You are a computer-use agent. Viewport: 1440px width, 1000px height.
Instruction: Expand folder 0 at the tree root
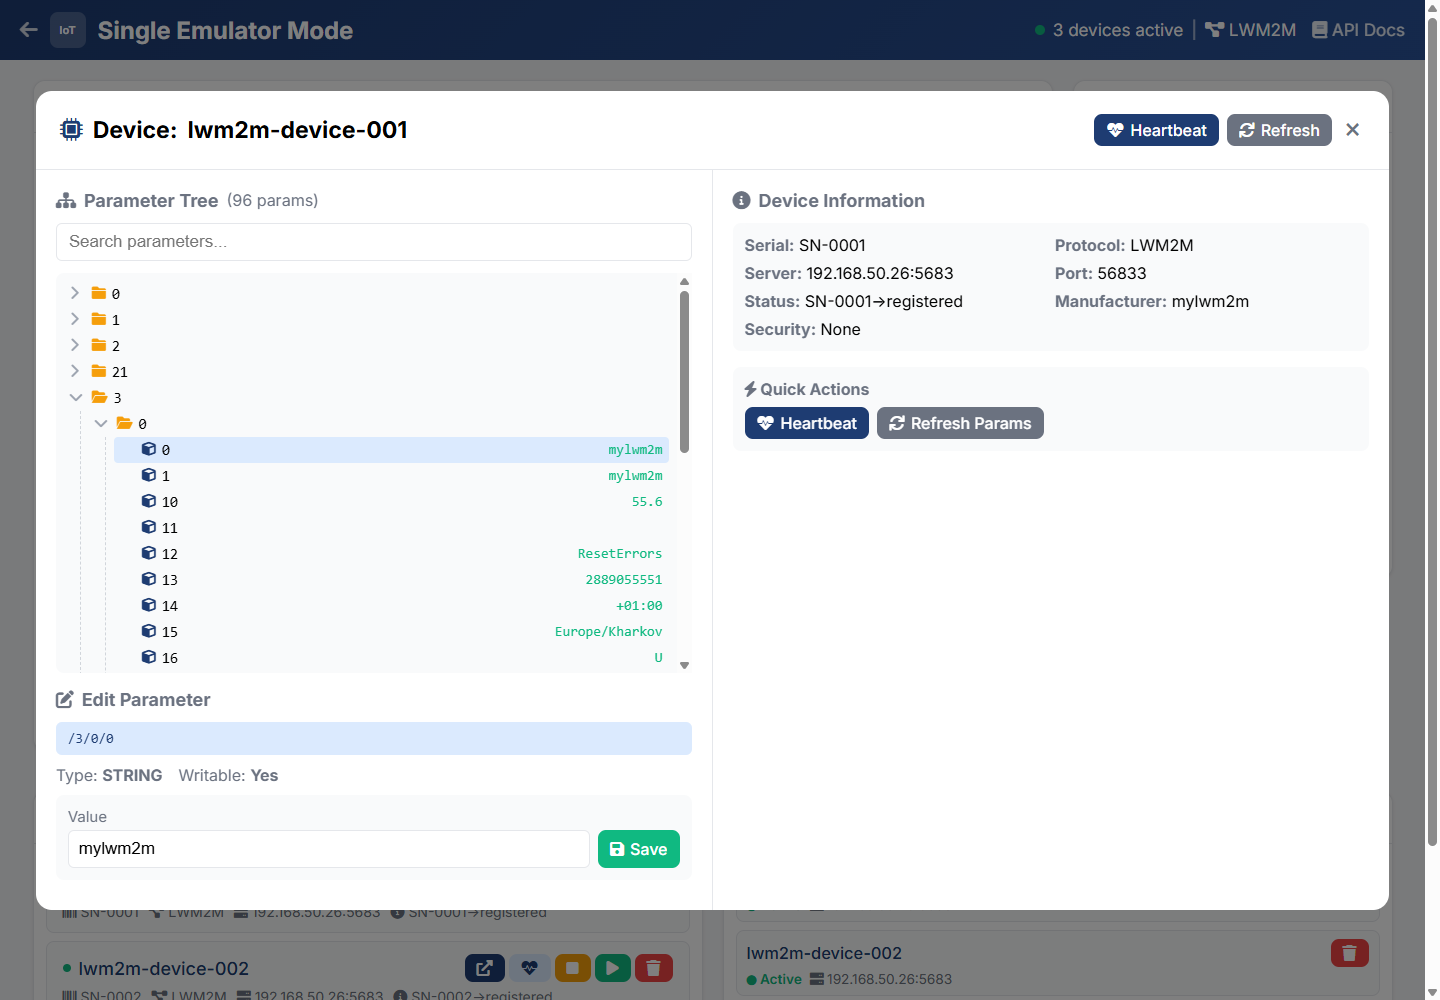click(75, 293)
